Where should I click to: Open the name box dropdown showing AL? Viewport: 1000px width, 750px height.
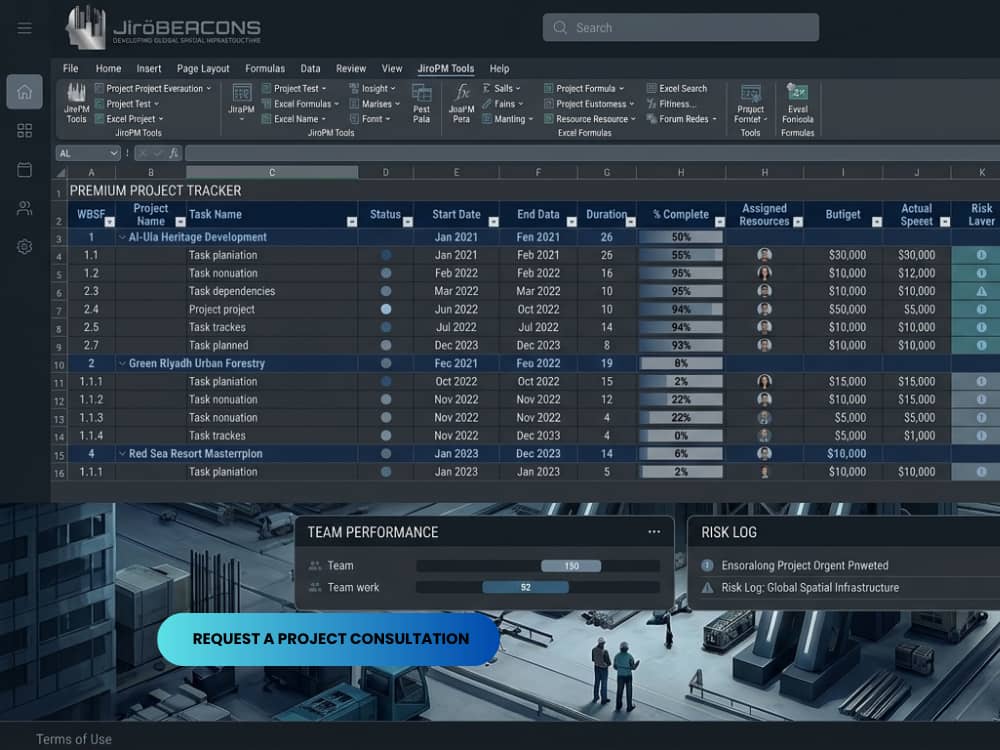(114, 153)
